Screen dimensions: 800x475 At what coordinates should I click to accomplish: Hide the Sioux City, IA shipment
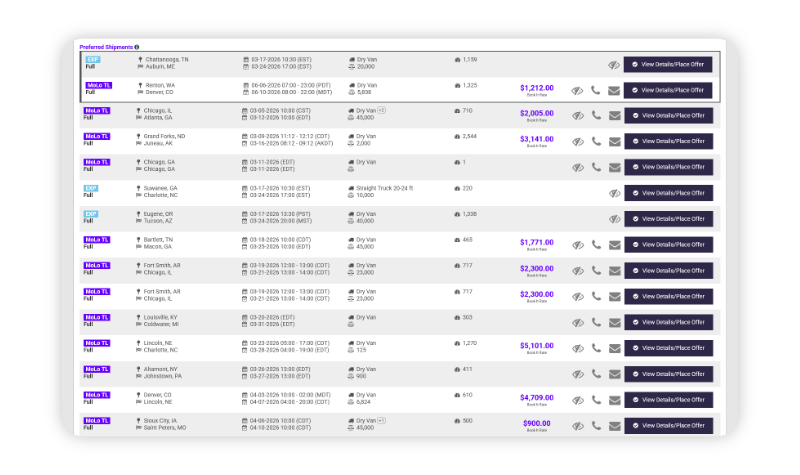coord(578,426)
